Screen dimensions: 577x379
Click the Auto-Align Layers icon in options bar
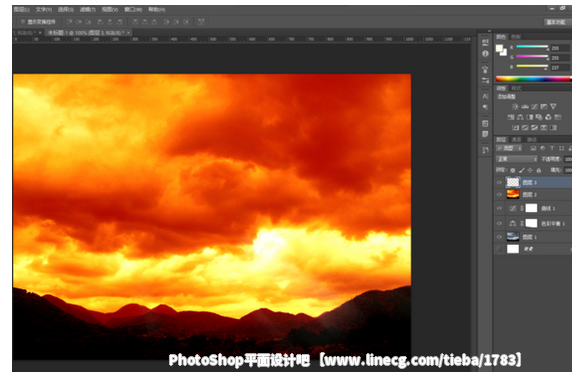pyautogui.click(x=201, y=22)
